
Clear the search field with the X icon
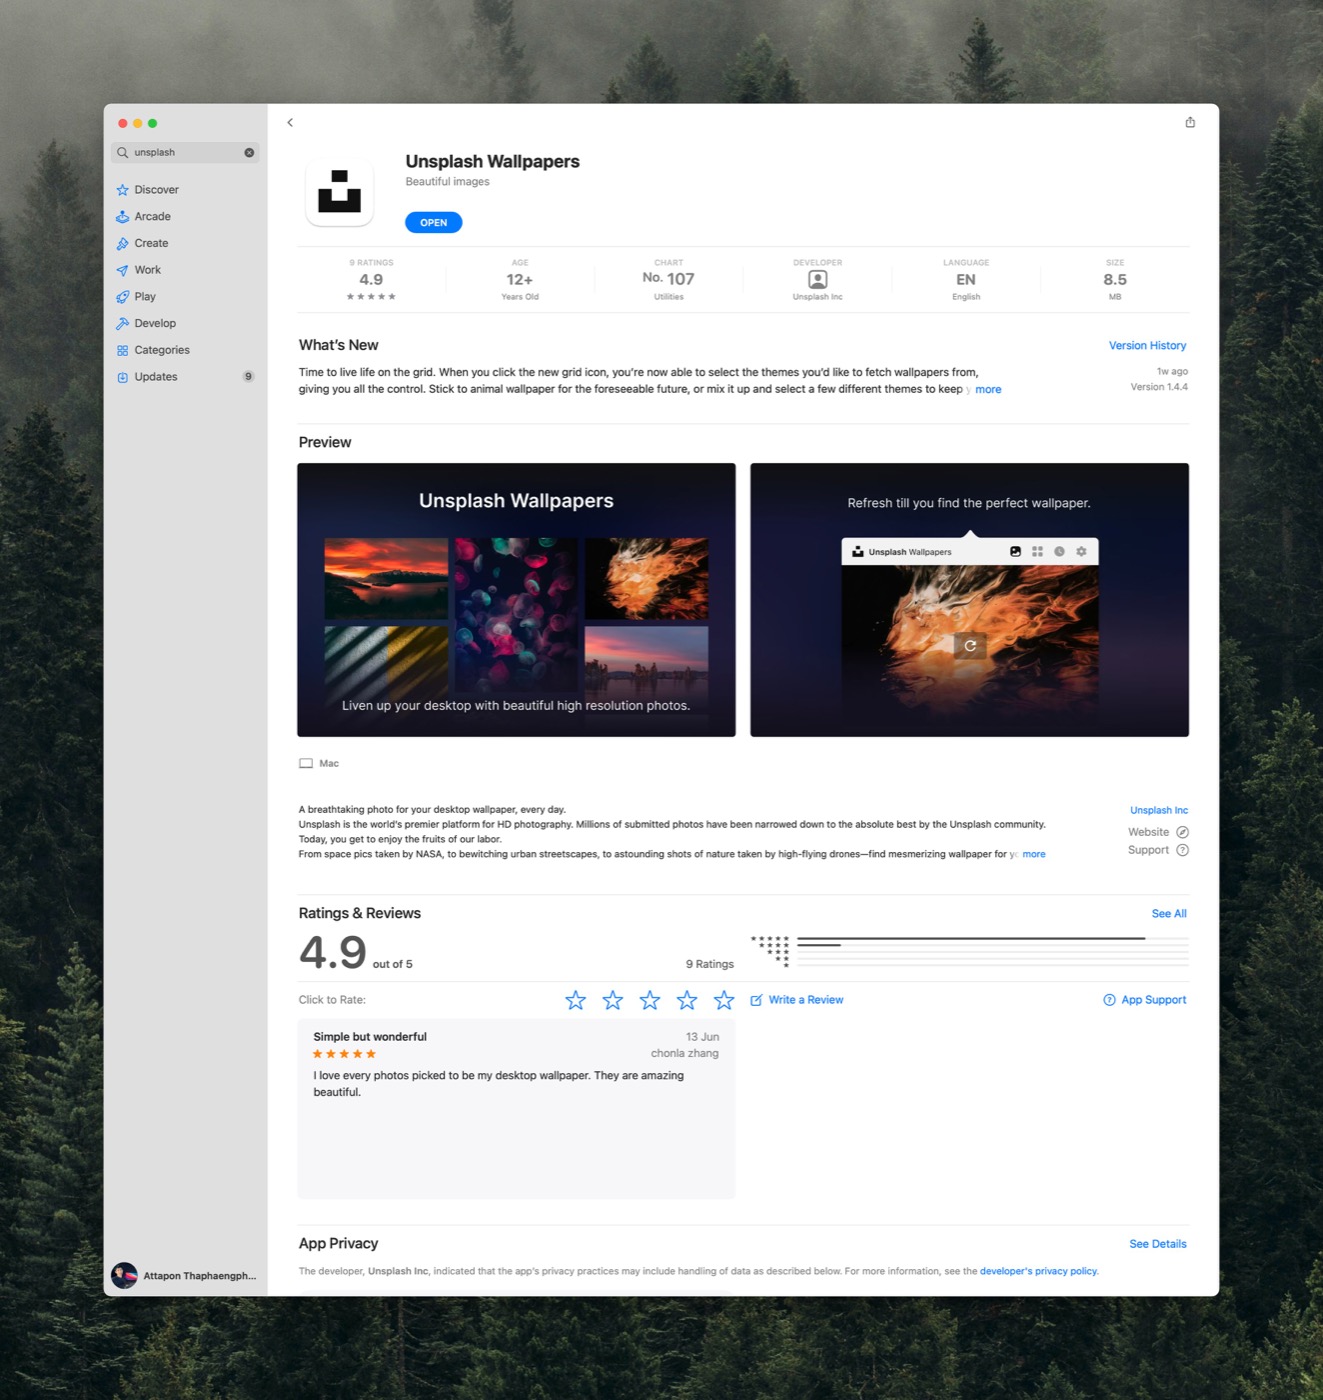tap(249, 153)
